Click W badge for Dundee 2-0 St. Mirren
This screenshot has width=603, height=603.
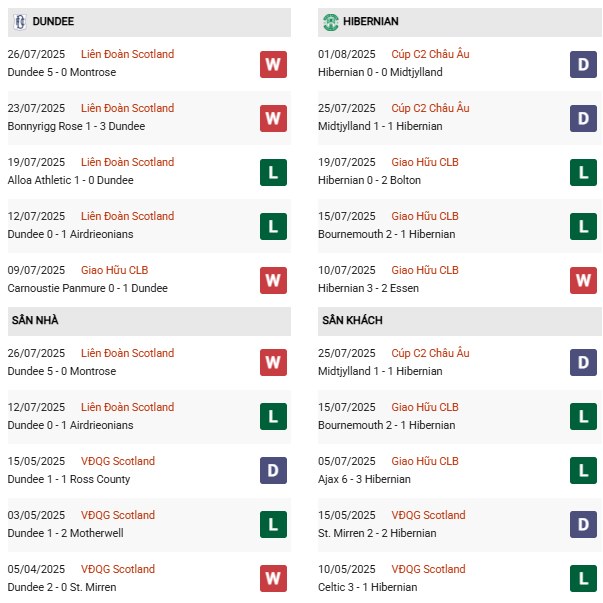coord(273,579)
